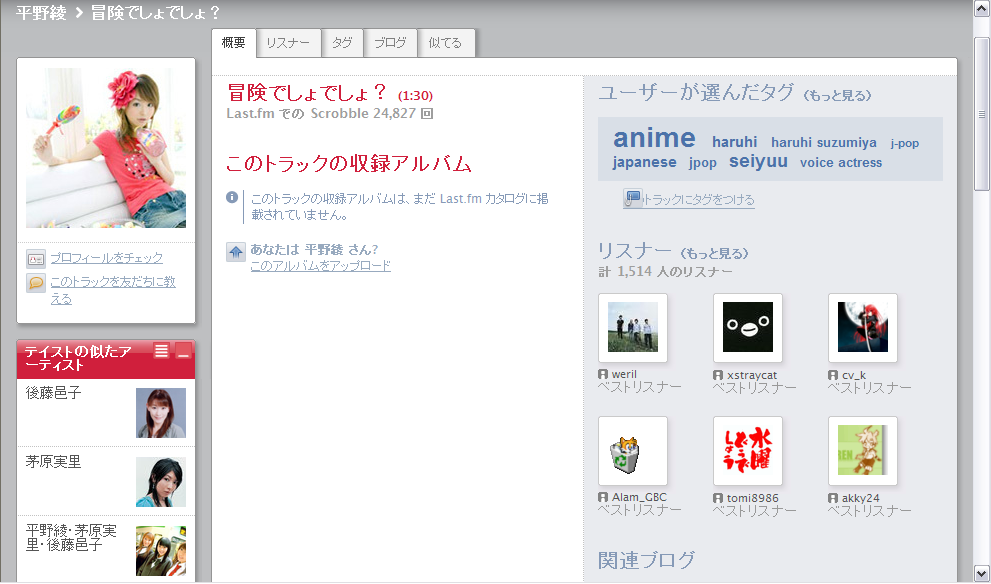
Task: Select the haruhi suzumiya tag
Action: pos(824,143)
